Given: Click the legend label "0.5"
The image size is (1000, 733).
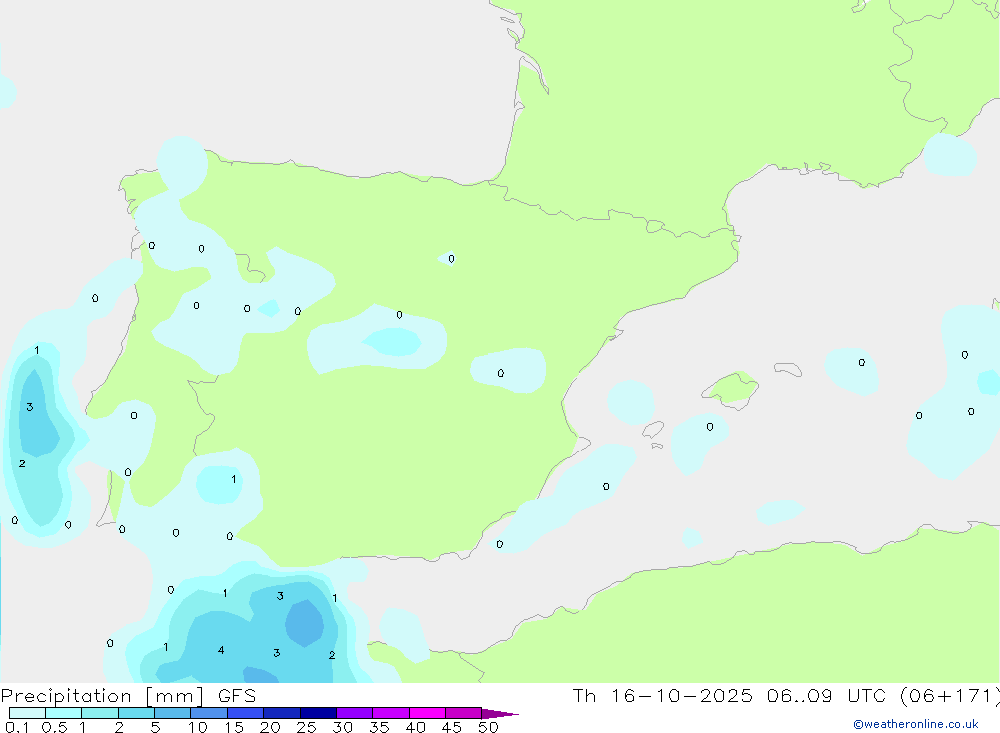Looking at the screenshot, I should click(x=54, y=727).
